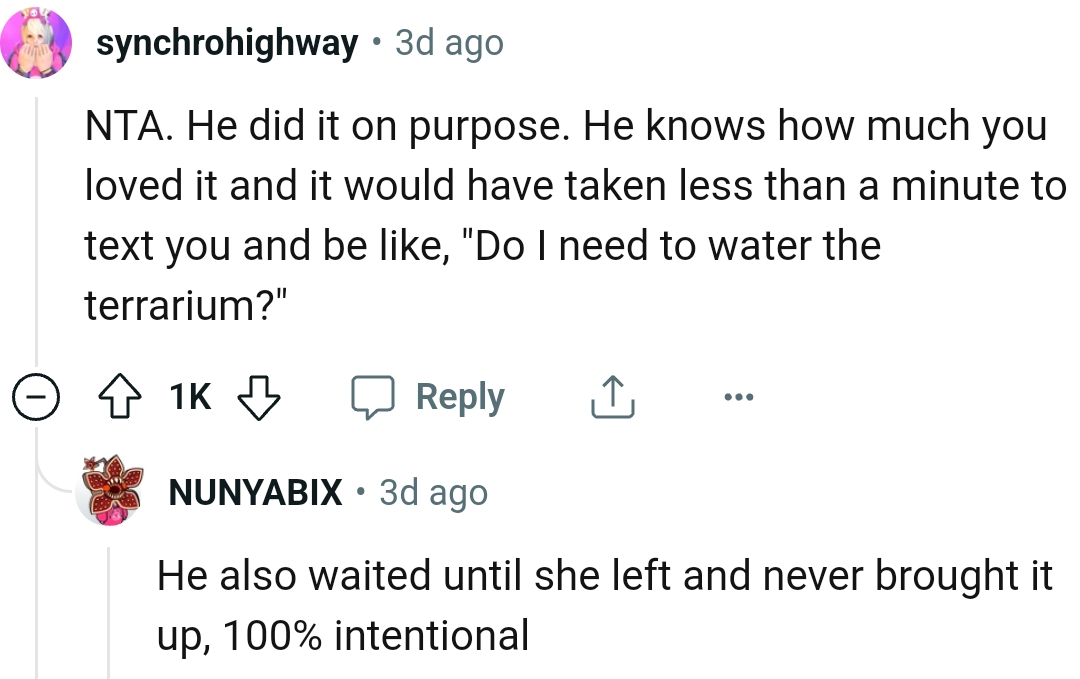The height and width of the screenshot is (679, 1080).
Task: Downvote synchrohighway's comment
Action: [x=258, y=396]
